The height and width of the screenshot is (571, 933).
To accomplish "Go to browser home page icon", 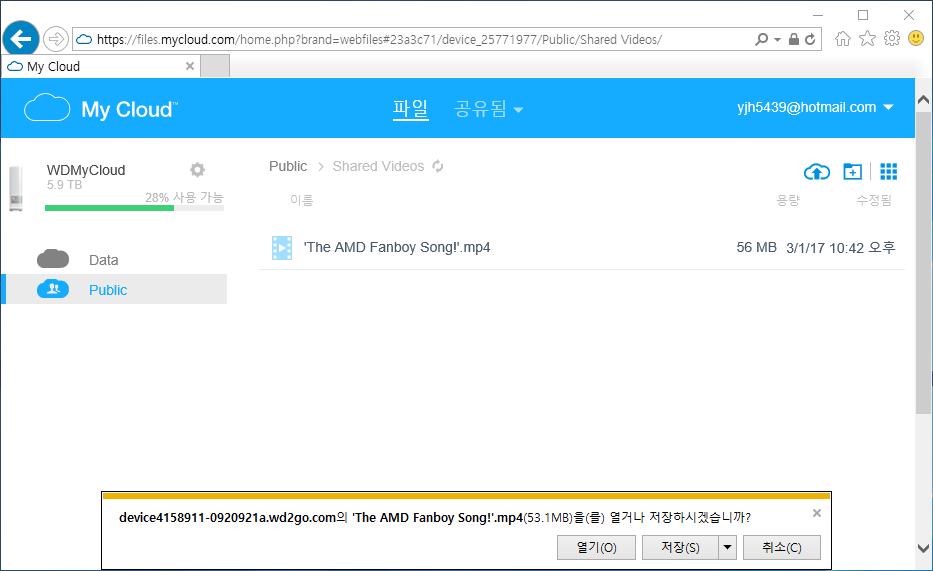I will (x=843, y=39).
